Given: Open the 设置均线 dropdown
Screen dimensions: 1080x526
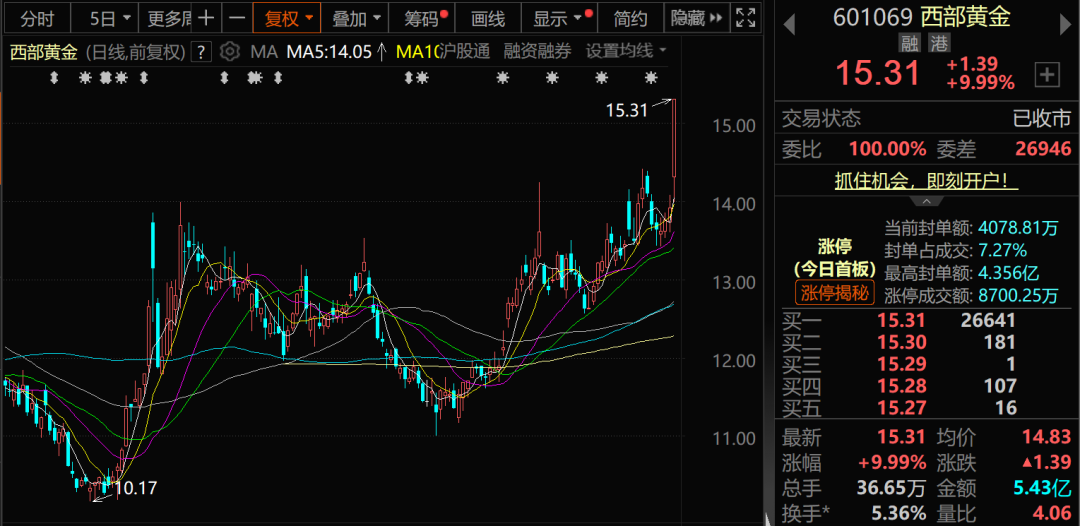Looking at the screenshot, I should click(627, 51).
